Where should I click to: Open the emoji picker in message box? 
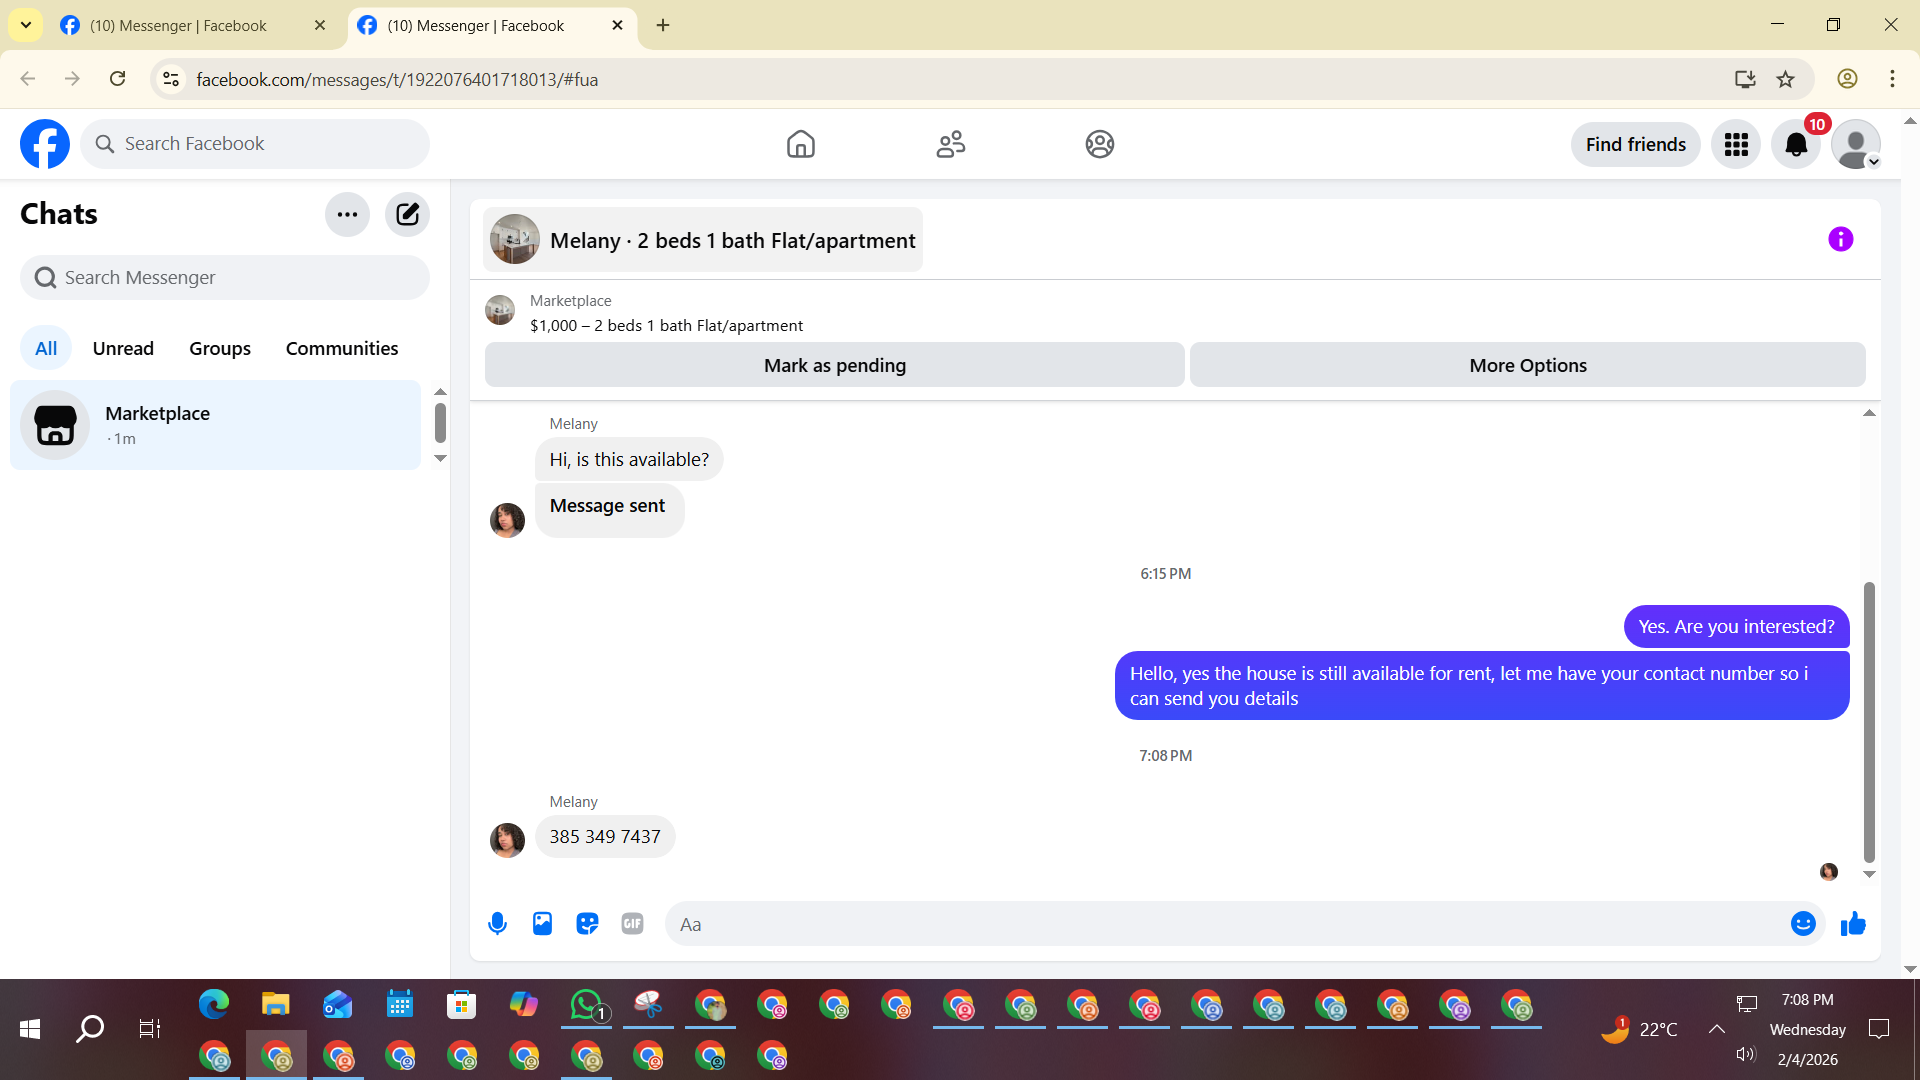(x=1802, y=924)
